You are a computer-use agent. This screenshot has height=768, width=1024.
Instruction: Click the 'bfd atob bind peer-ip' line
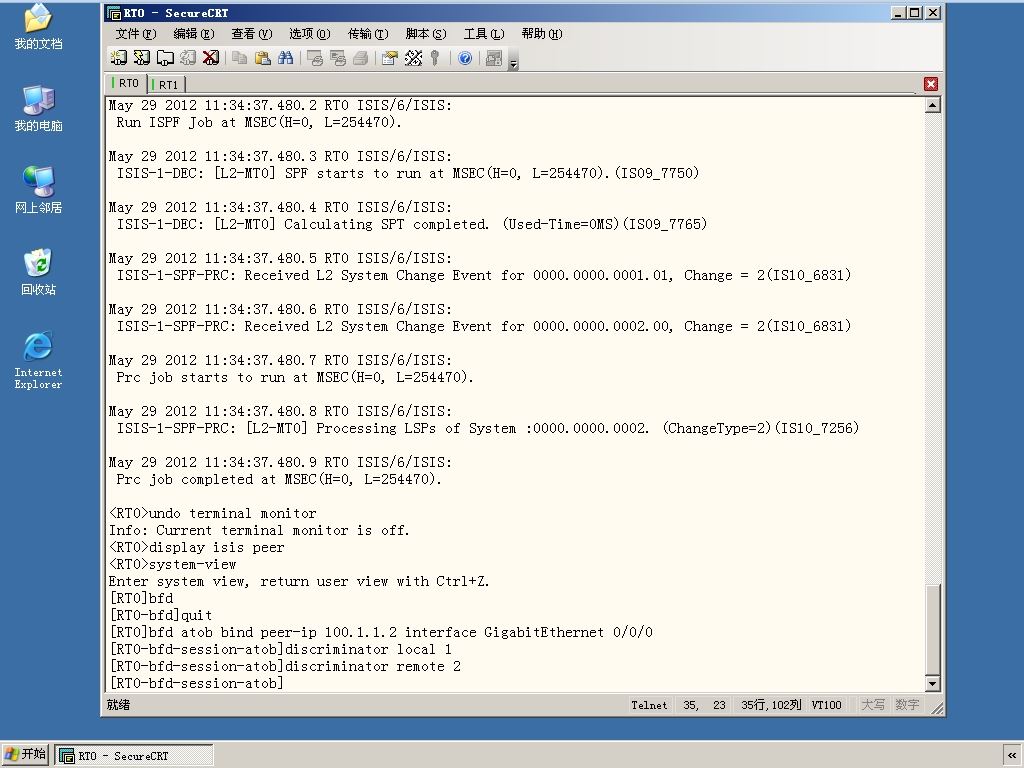381,632
